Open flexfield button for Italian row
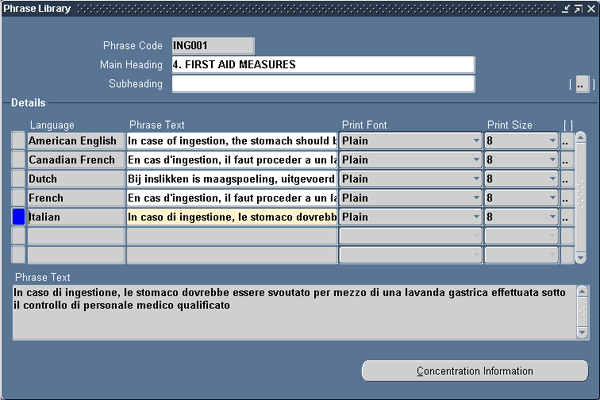The image size is (600, 400). pos(566,217)
